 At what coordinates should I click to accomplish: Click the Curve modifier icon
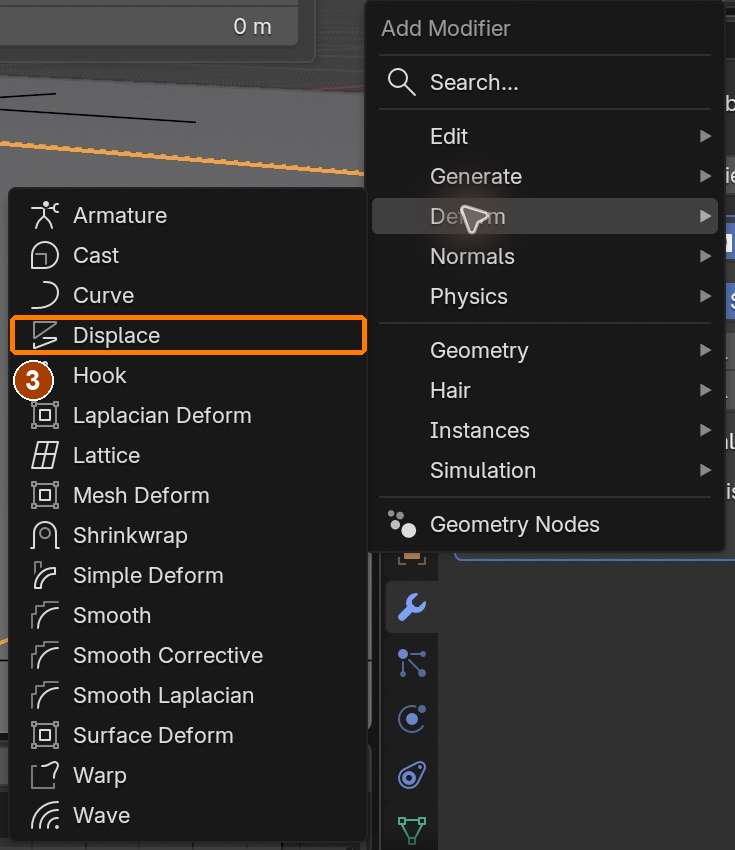click(x=44, y=295)
